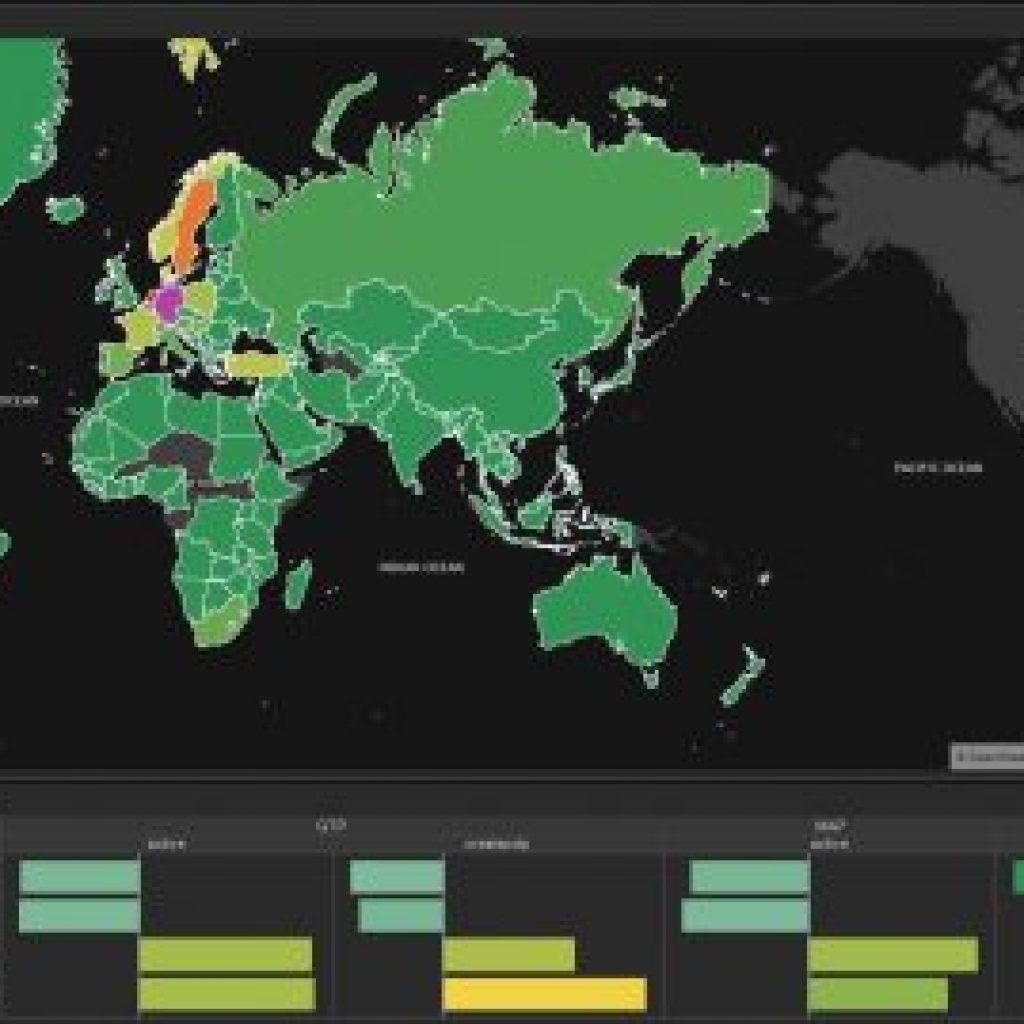The width and height of the screenshot is (1024, 1024).
Task: Click the Indian Ocean map label
Action: coord(421,567)
